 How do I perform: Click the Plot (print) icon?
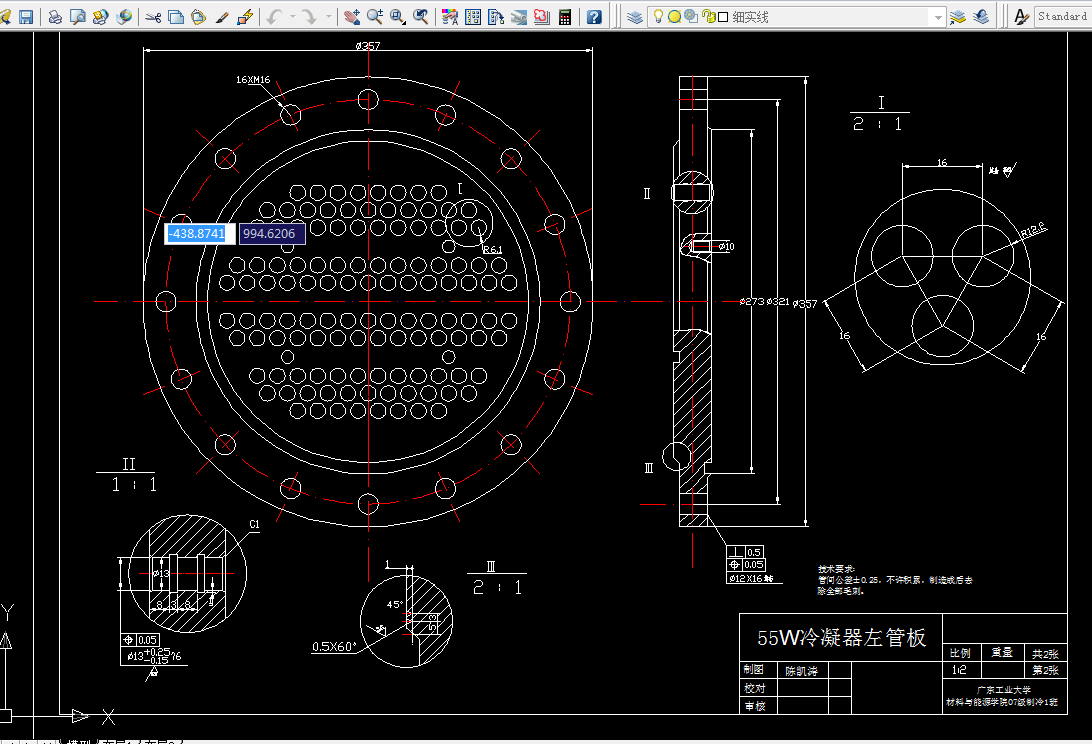pyautogui.click(x=55, y=17)
